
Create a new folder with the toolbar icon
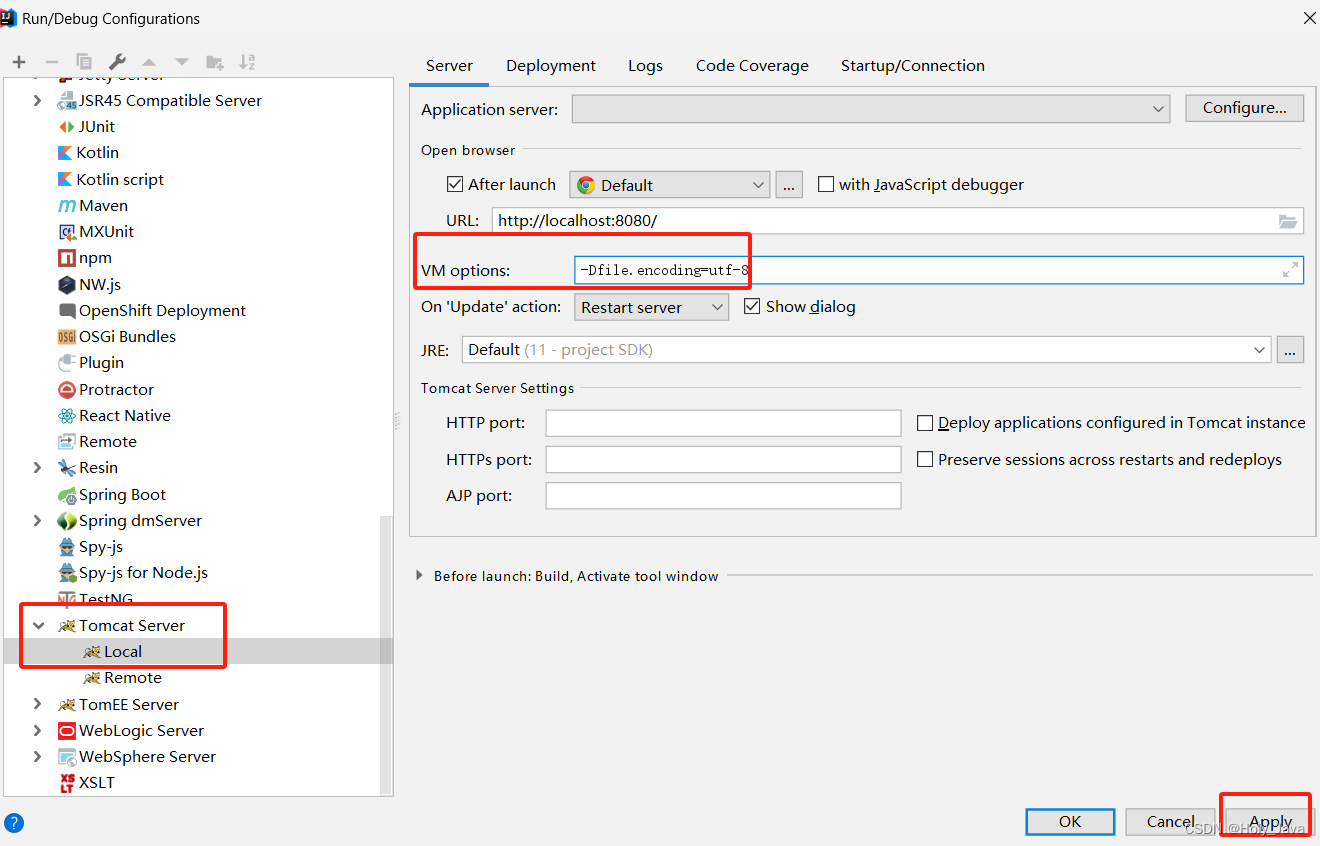pos(215,62)
